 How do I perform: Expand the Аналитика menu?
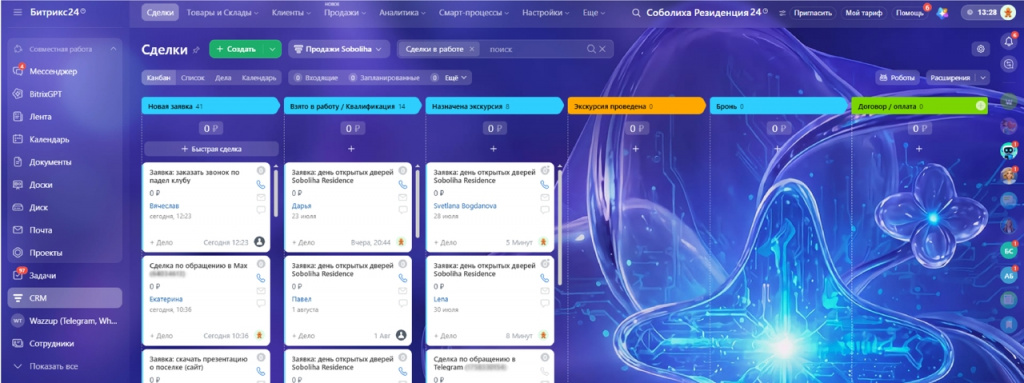(x=402, y=12)
